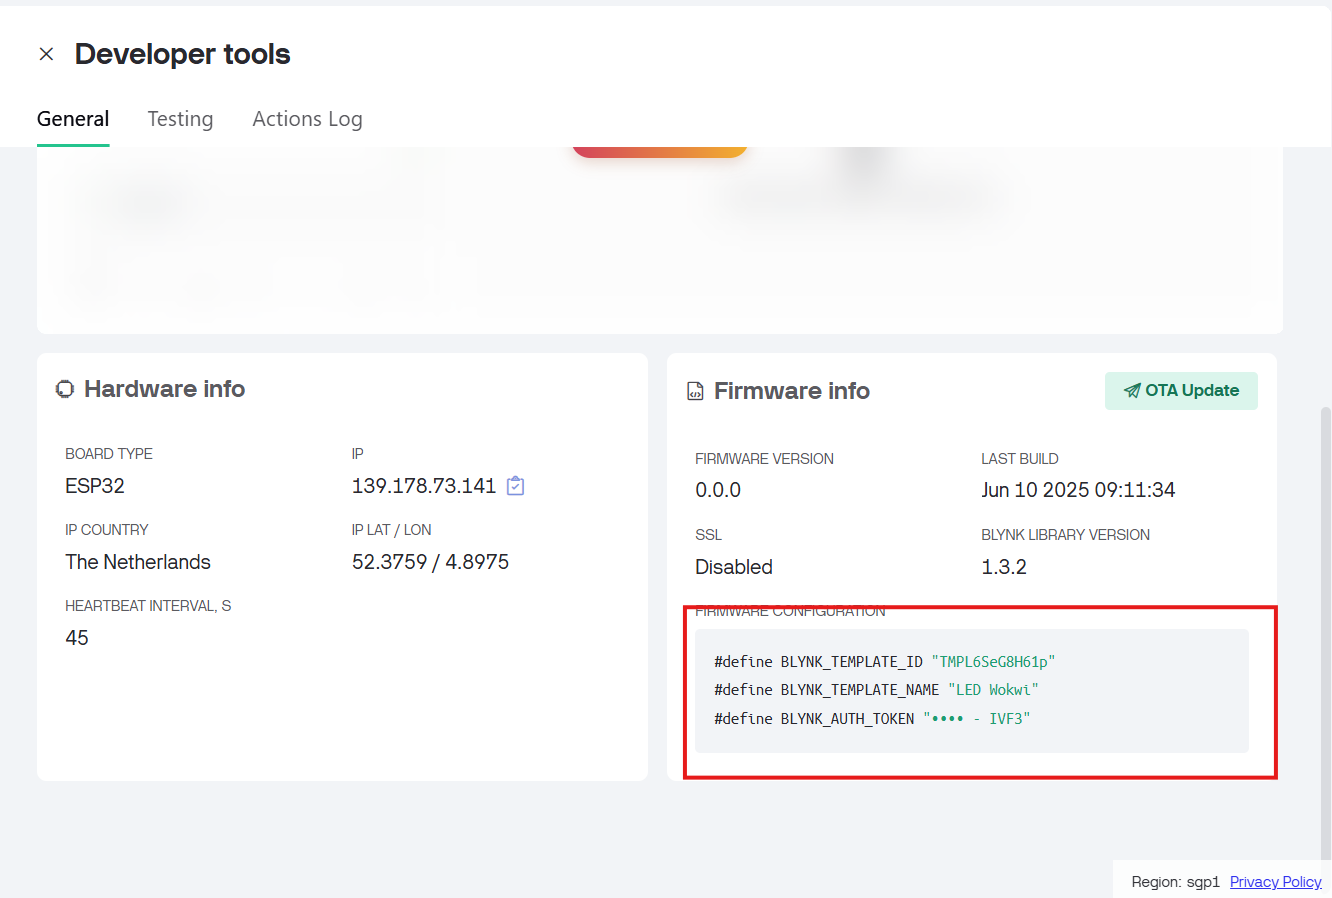
Task: Click the Developer tools title text
Action: [x=182, y=54]
